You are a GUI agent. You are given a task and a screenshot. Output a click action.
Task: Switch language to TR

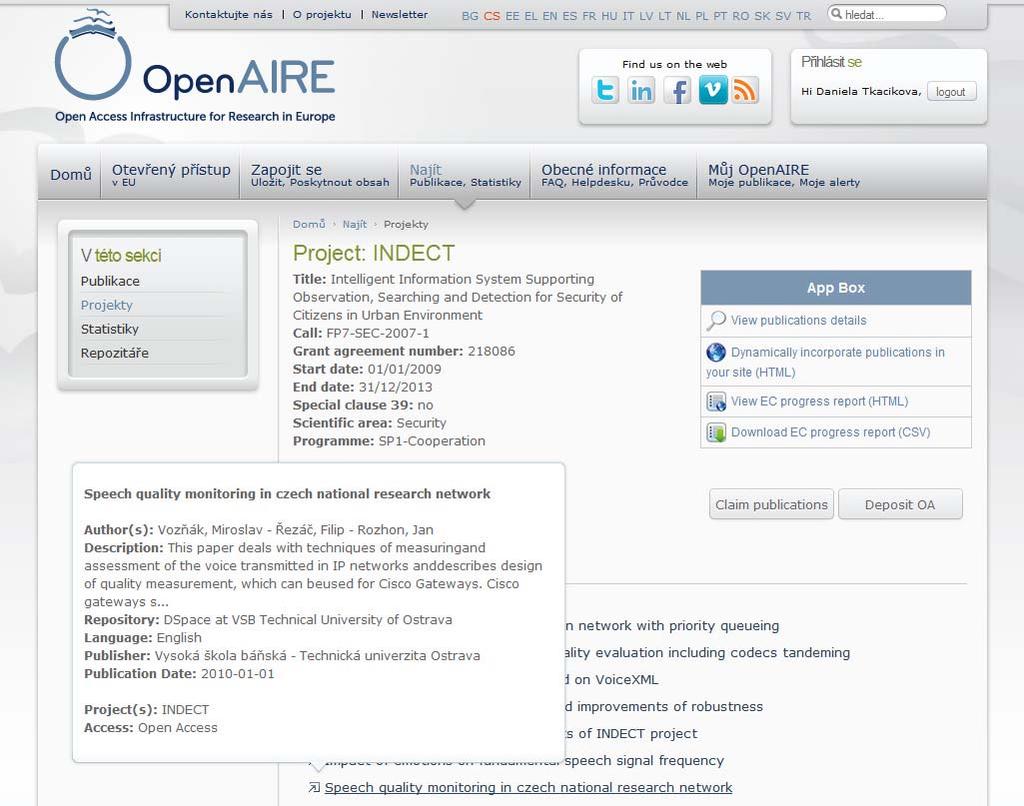point(803,16)
